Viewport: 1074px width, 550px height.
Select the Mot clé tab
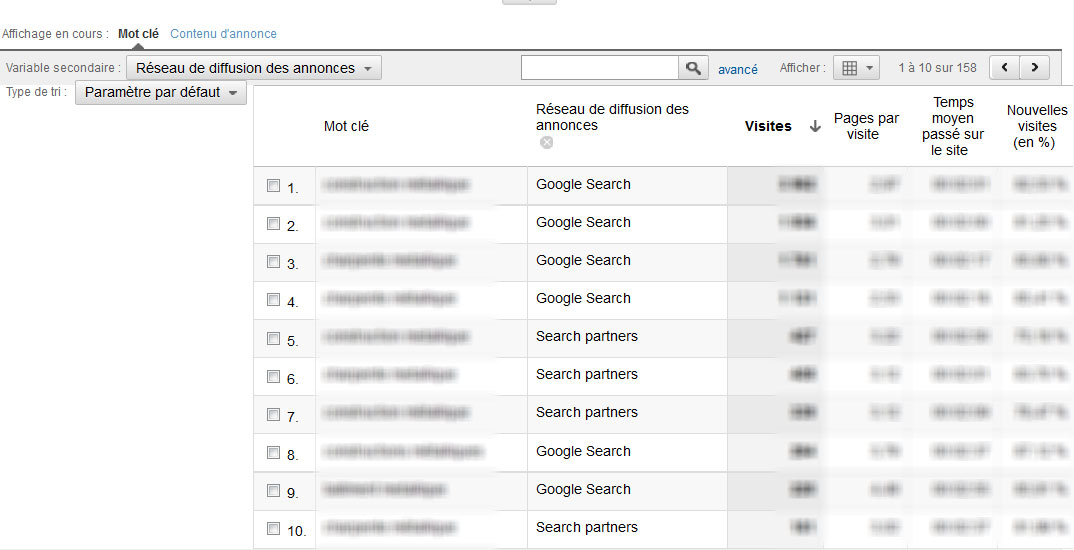(x=138, y=33)
